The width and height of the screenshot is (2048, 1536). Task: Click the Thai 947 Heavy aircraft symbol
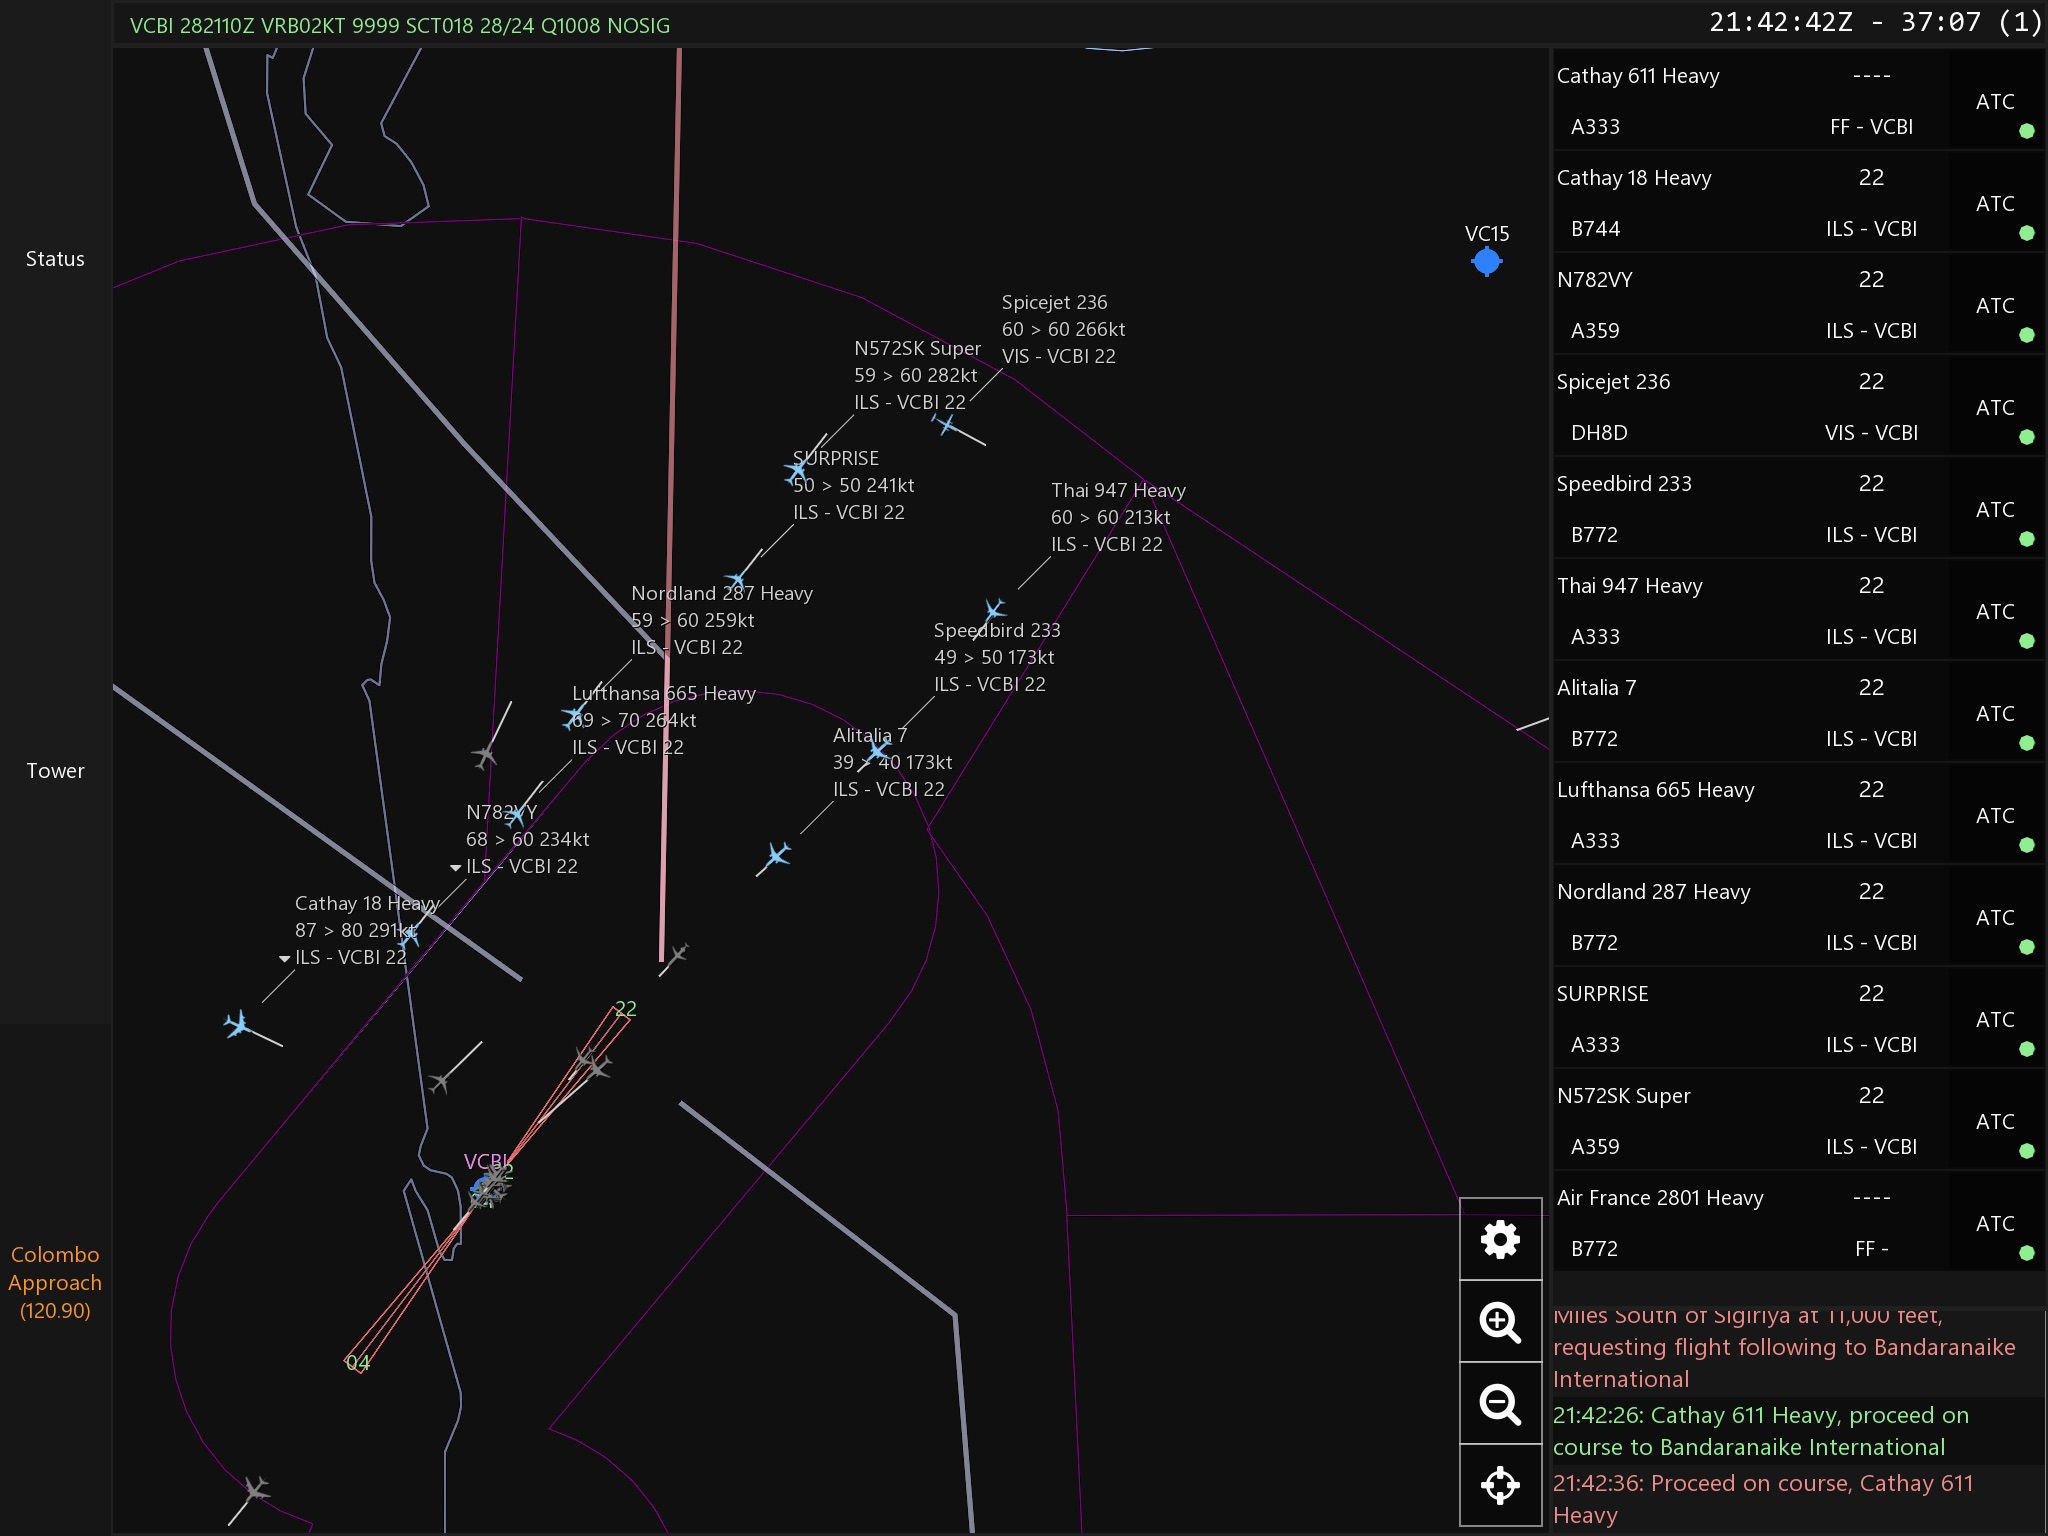pos(994,609)
